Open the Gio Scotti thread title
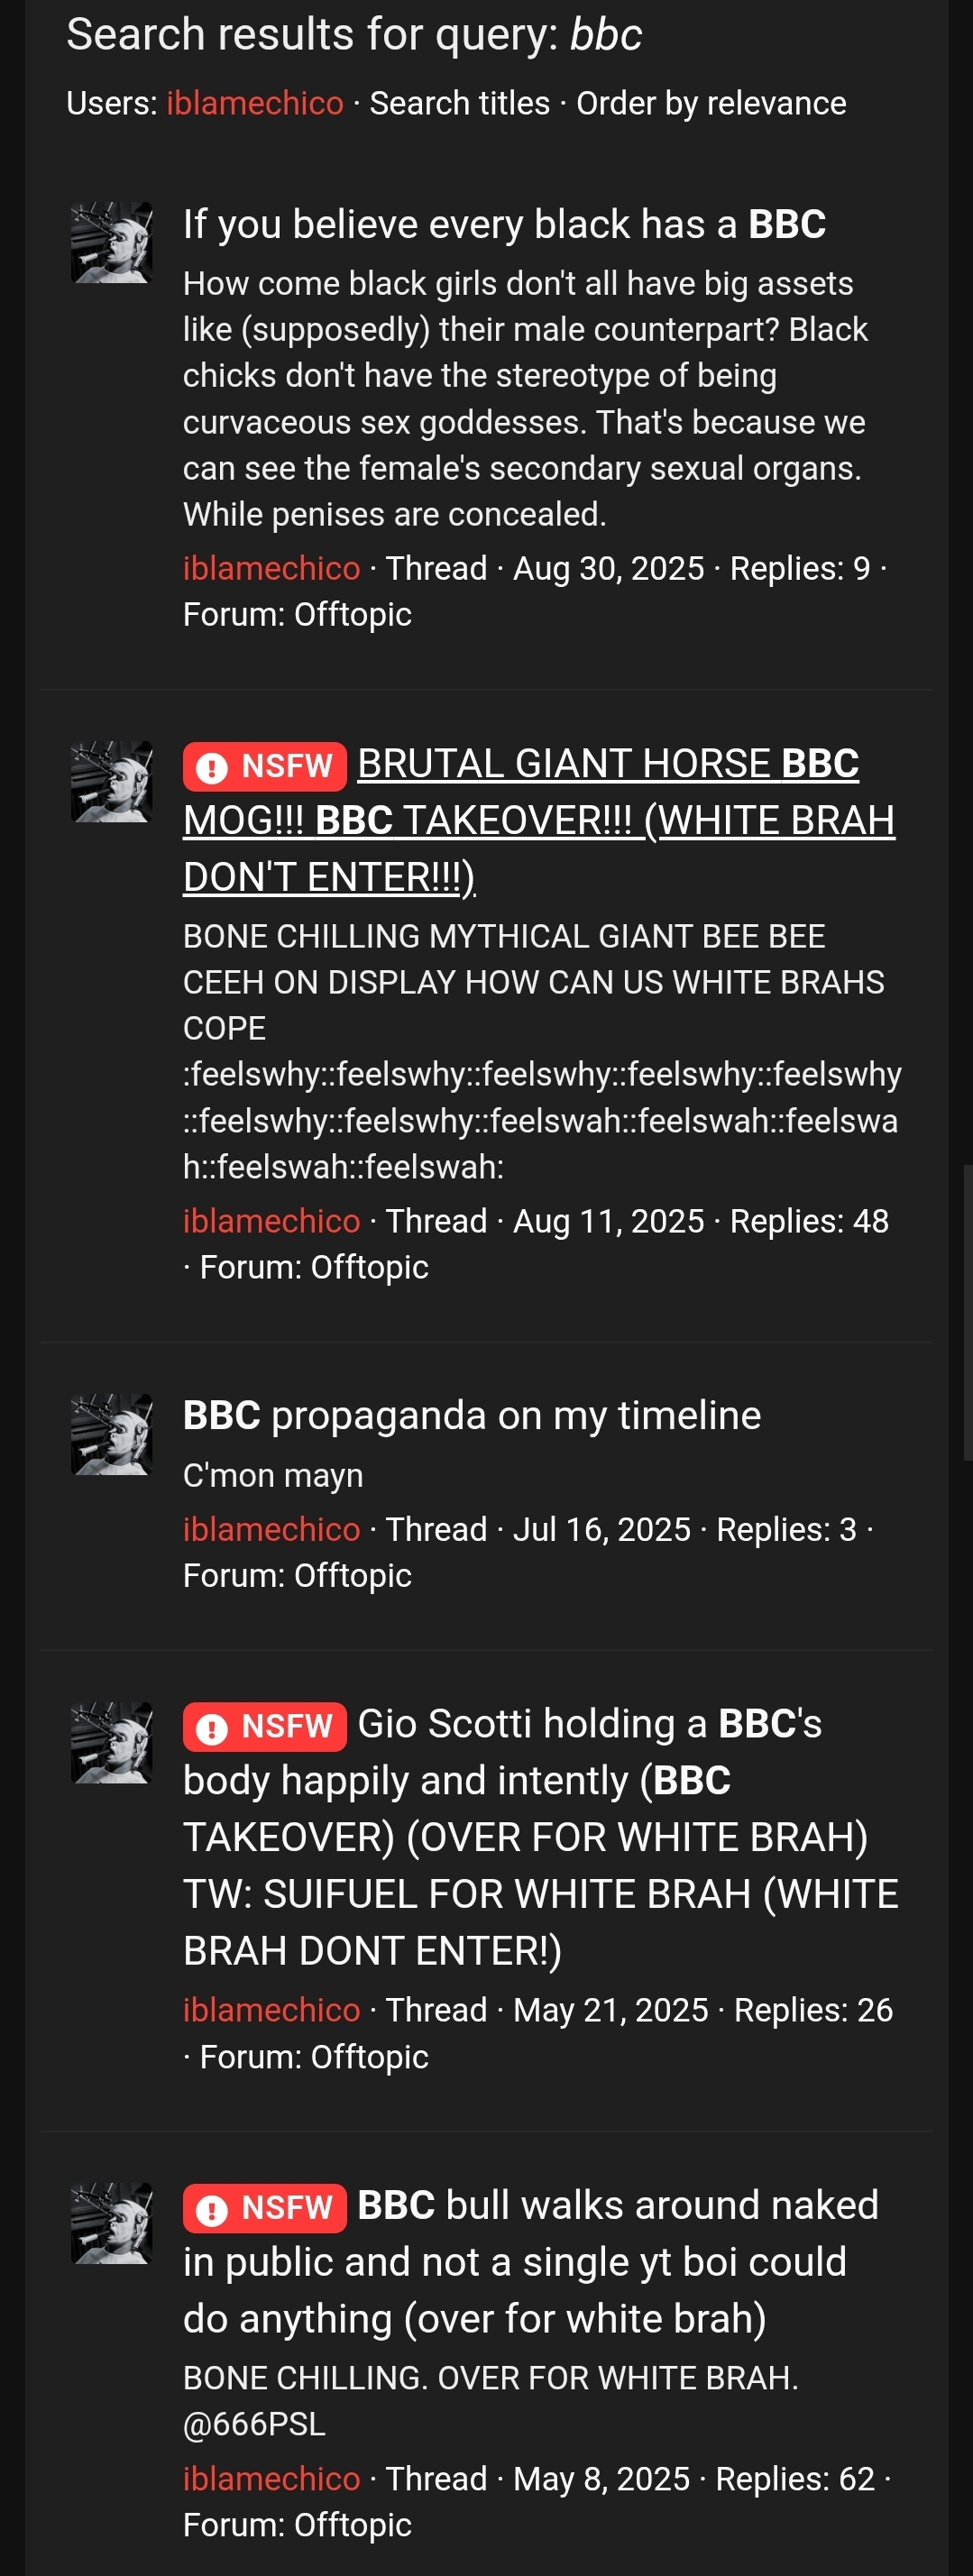 [541, 1837]
